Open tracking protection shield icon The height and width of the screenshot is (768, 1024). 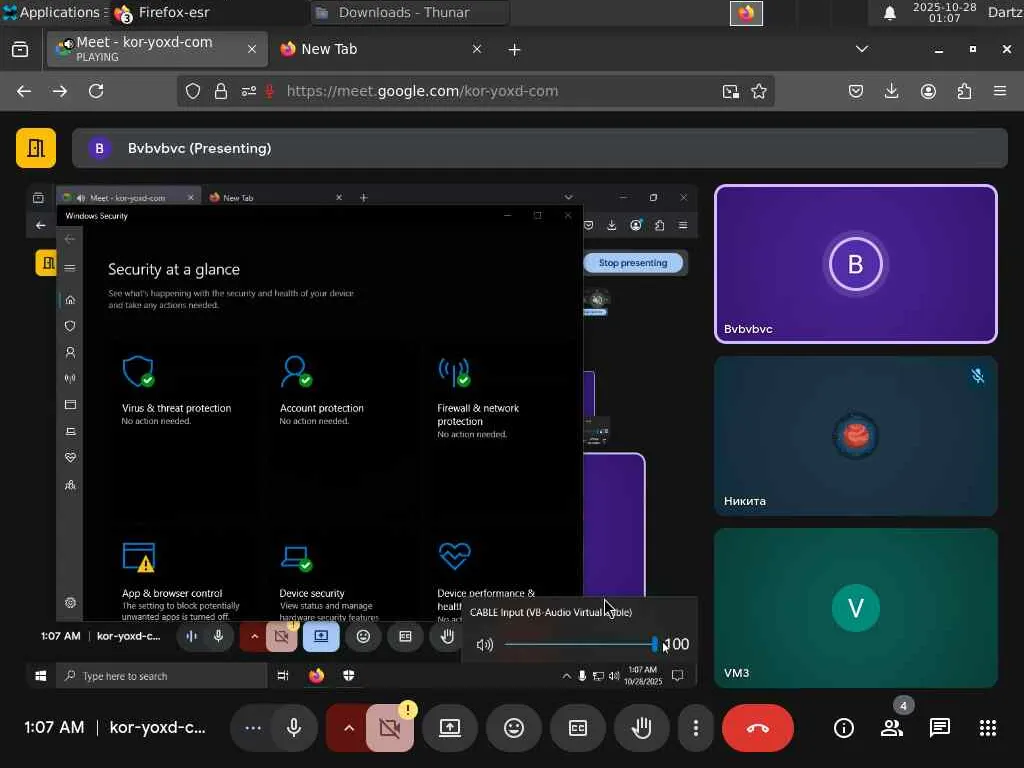(193, 91)
